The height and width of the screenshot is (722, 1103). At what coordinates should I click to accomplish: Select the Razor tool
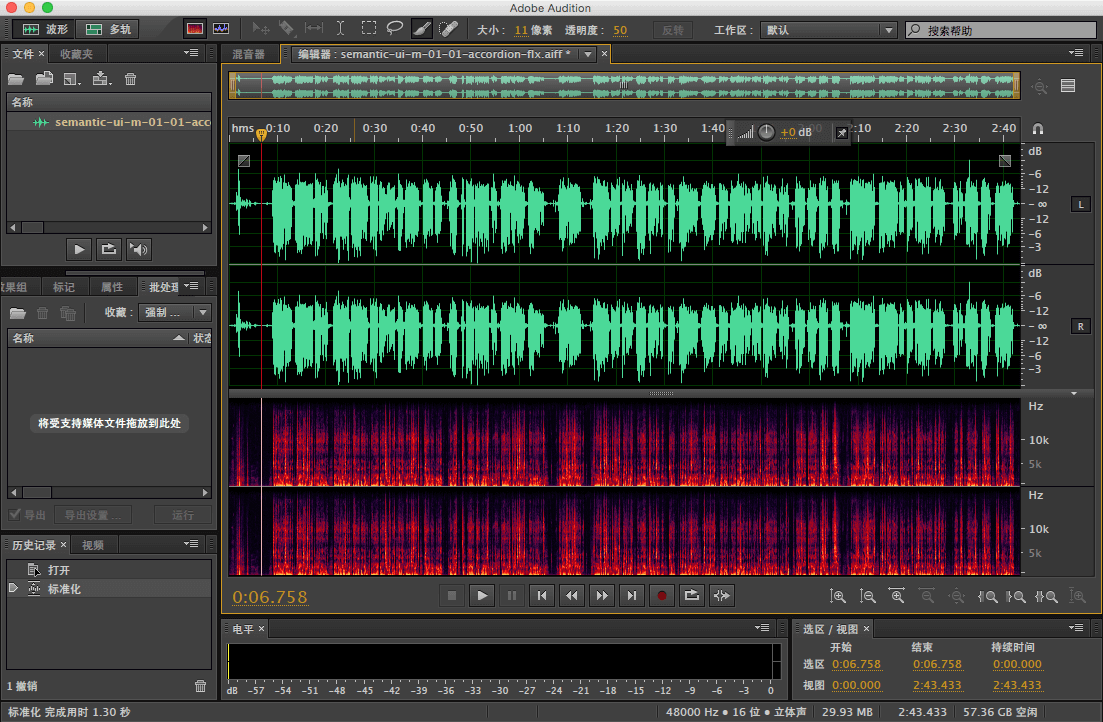pos(286,29)
